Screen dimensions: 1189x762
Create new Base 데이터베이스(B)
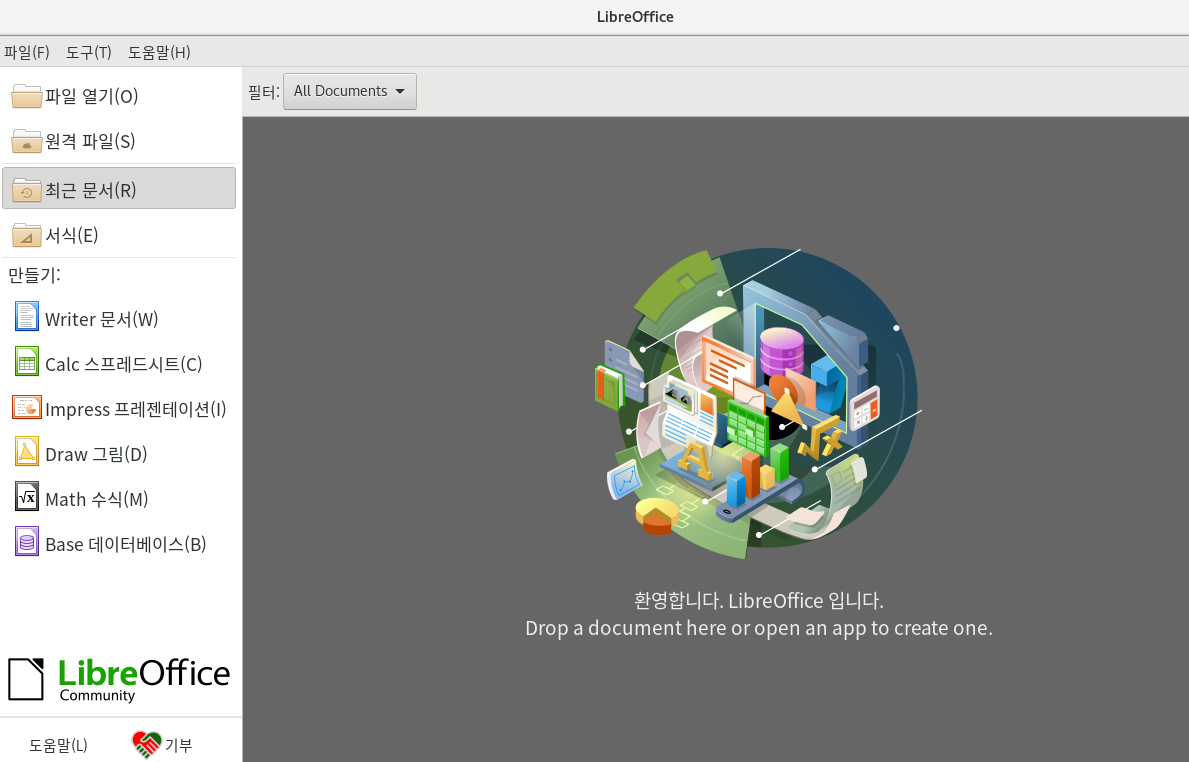126,544
